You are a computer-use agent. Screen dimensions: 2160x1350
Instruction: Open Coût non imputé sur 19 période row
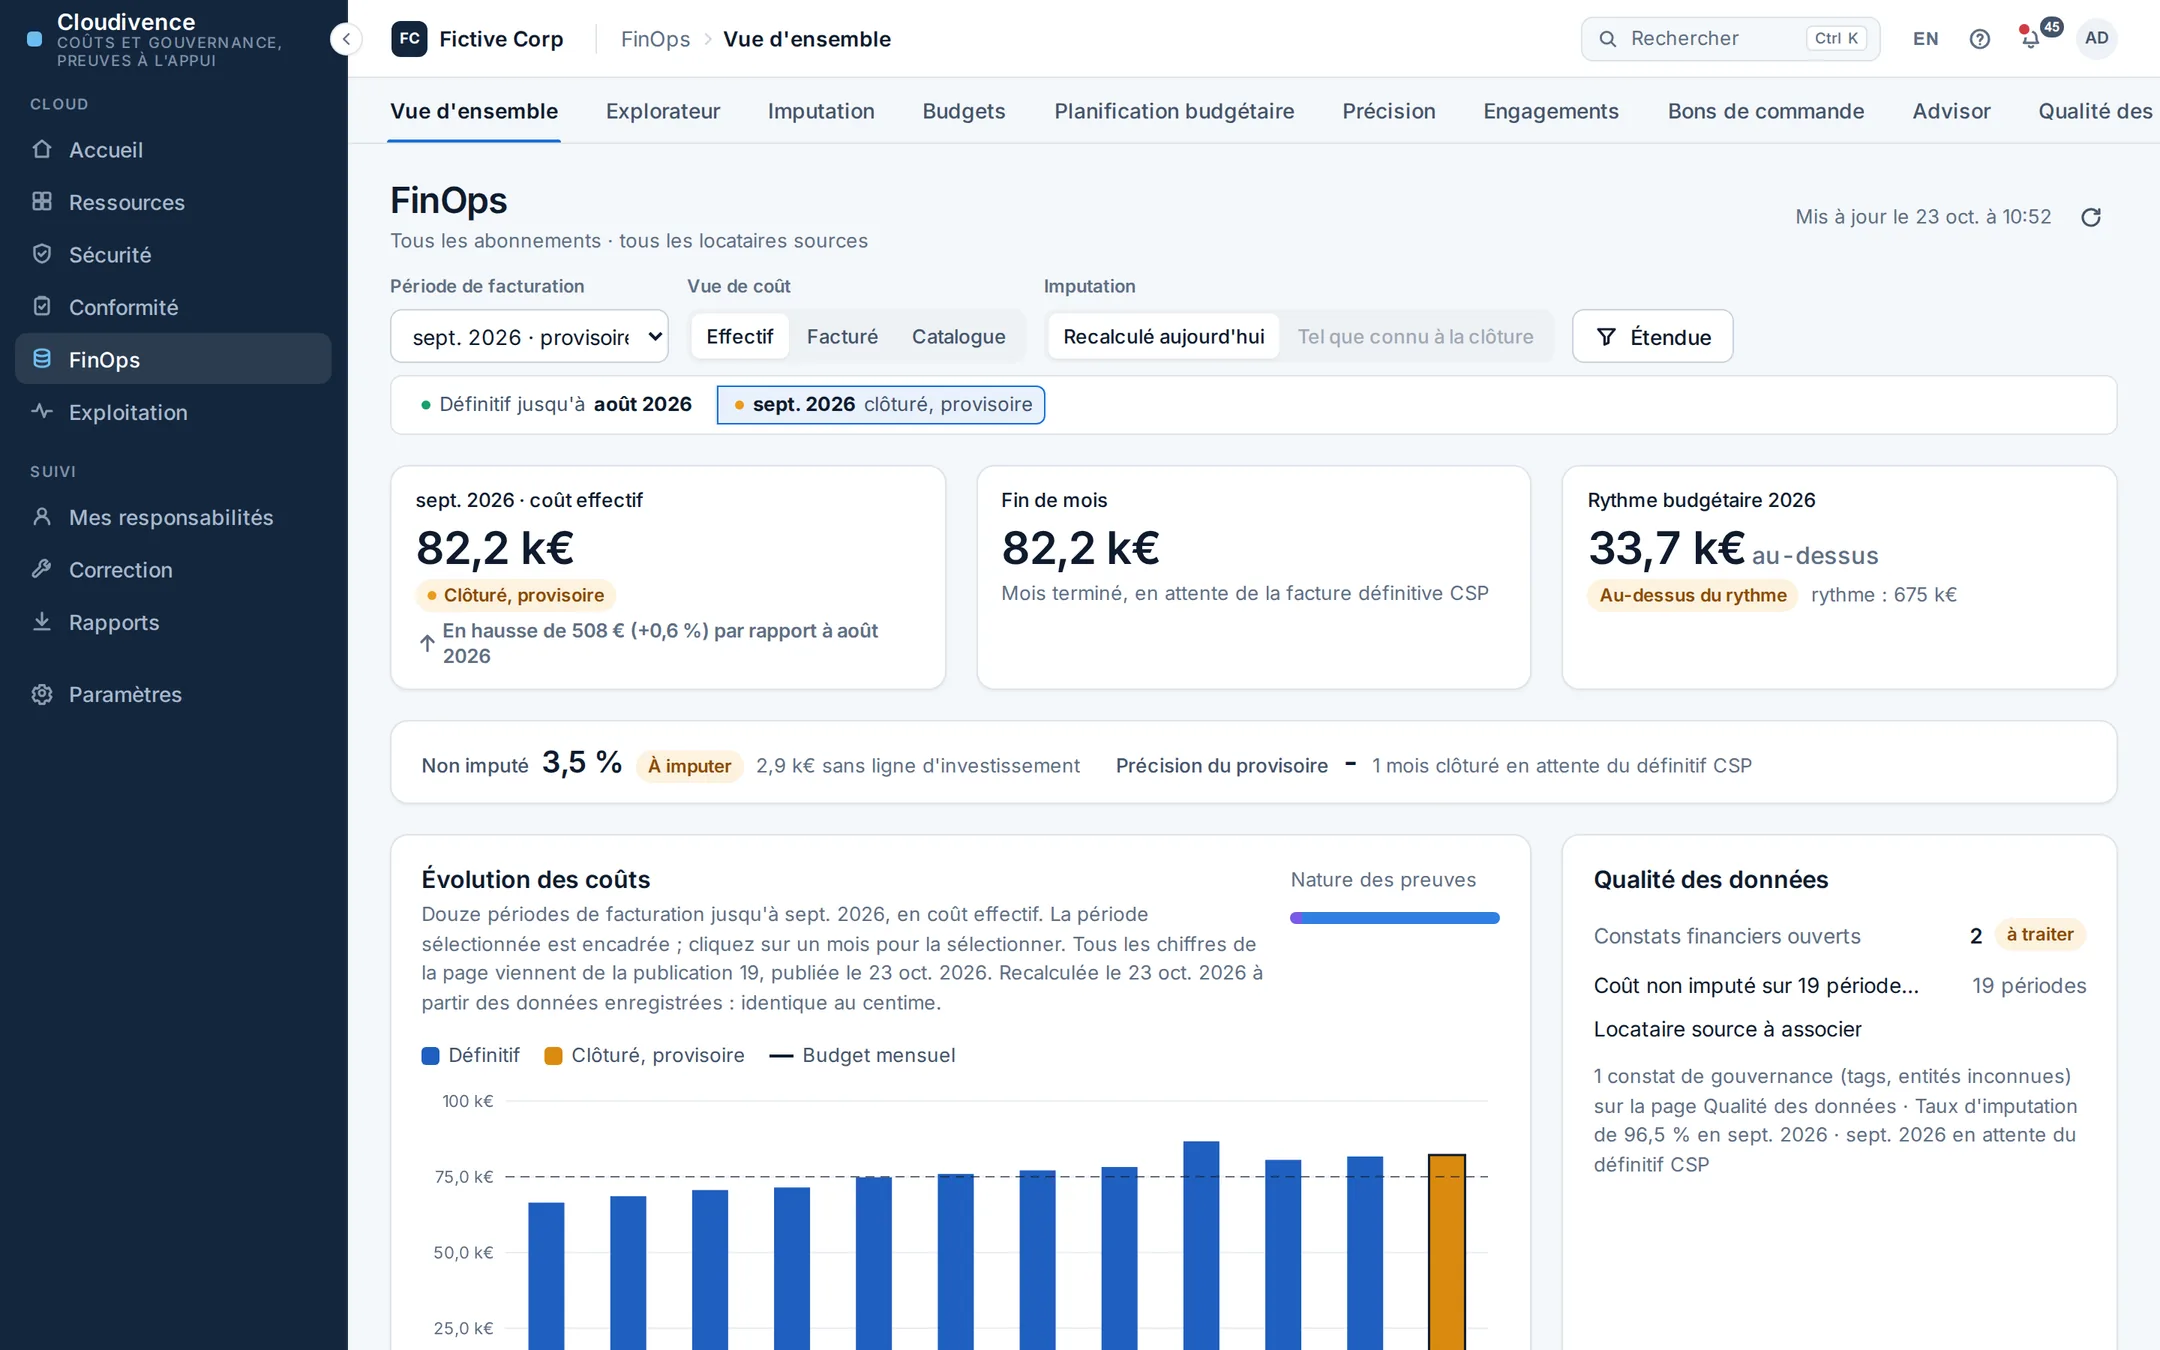[x=1839, y=986]
